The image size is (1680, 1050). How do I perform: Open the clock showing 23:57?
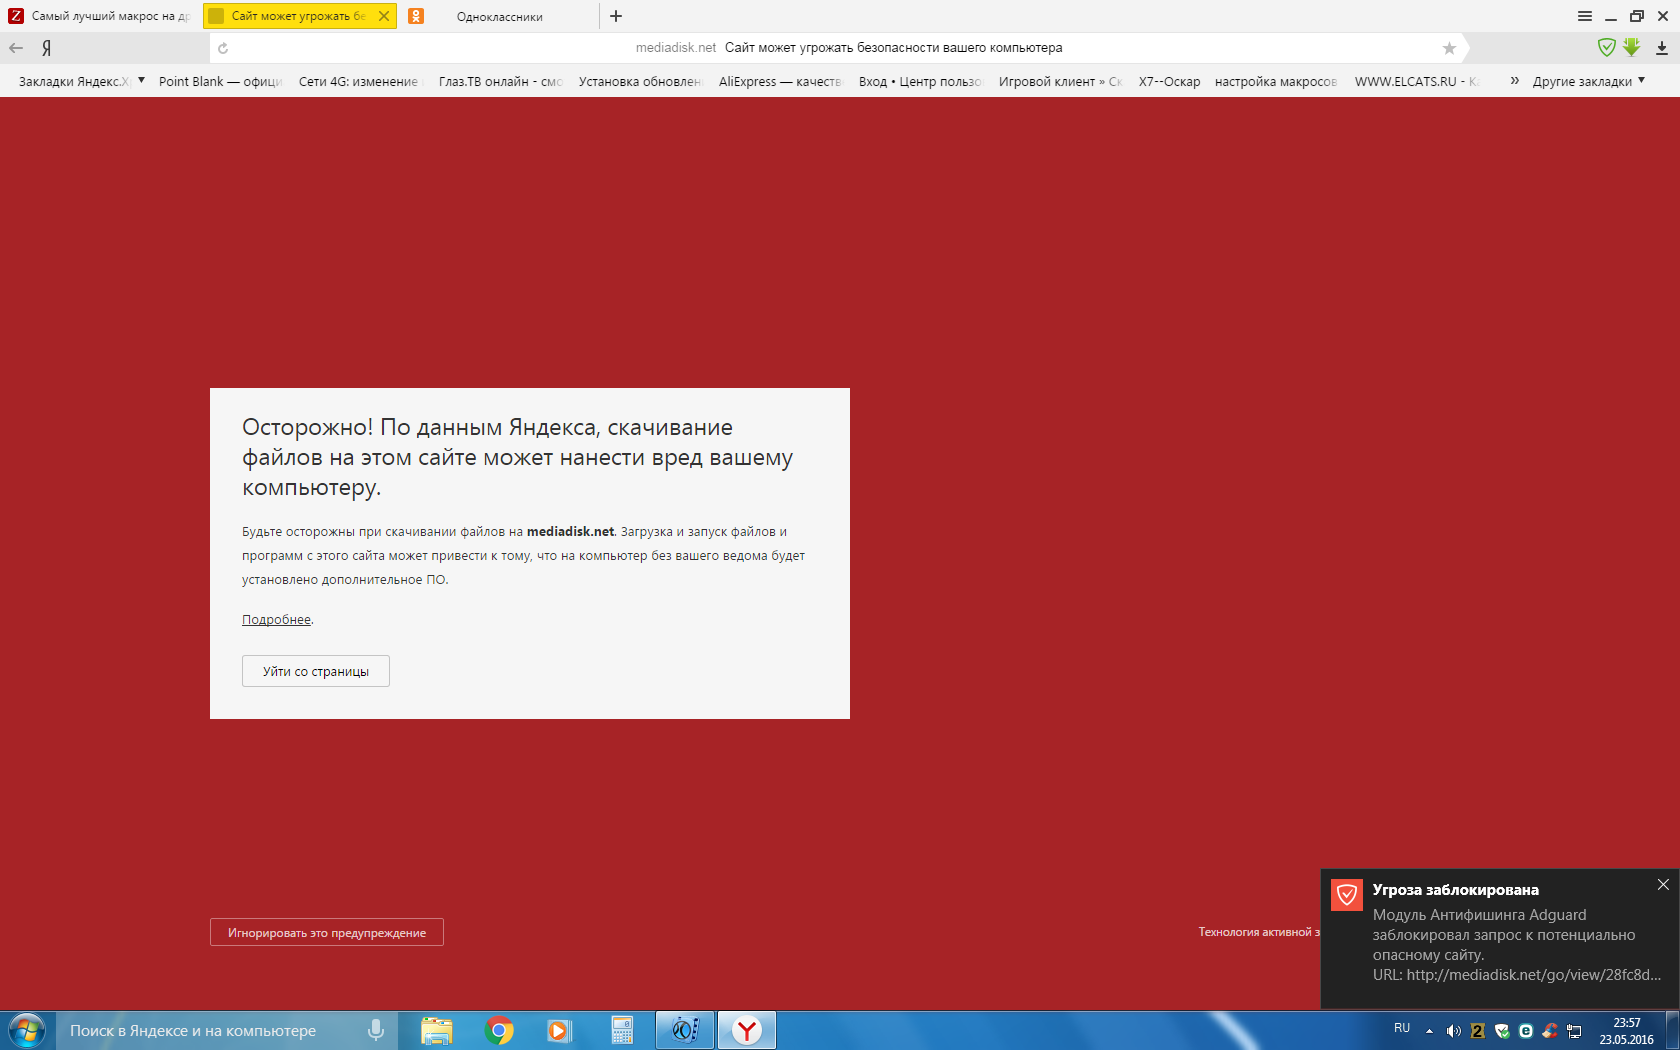tap(1627, 1031)
